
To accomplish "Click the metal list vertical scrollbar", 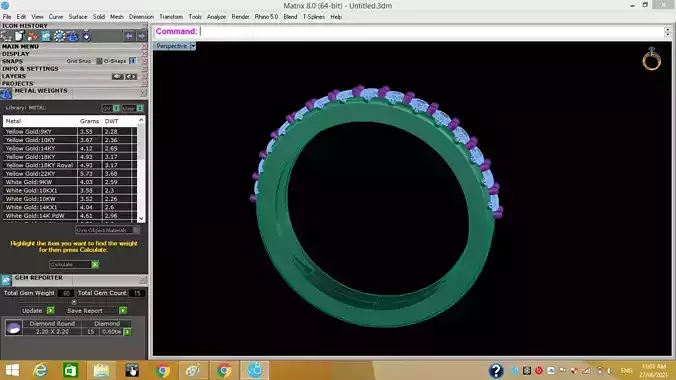I will coord(141,170).
